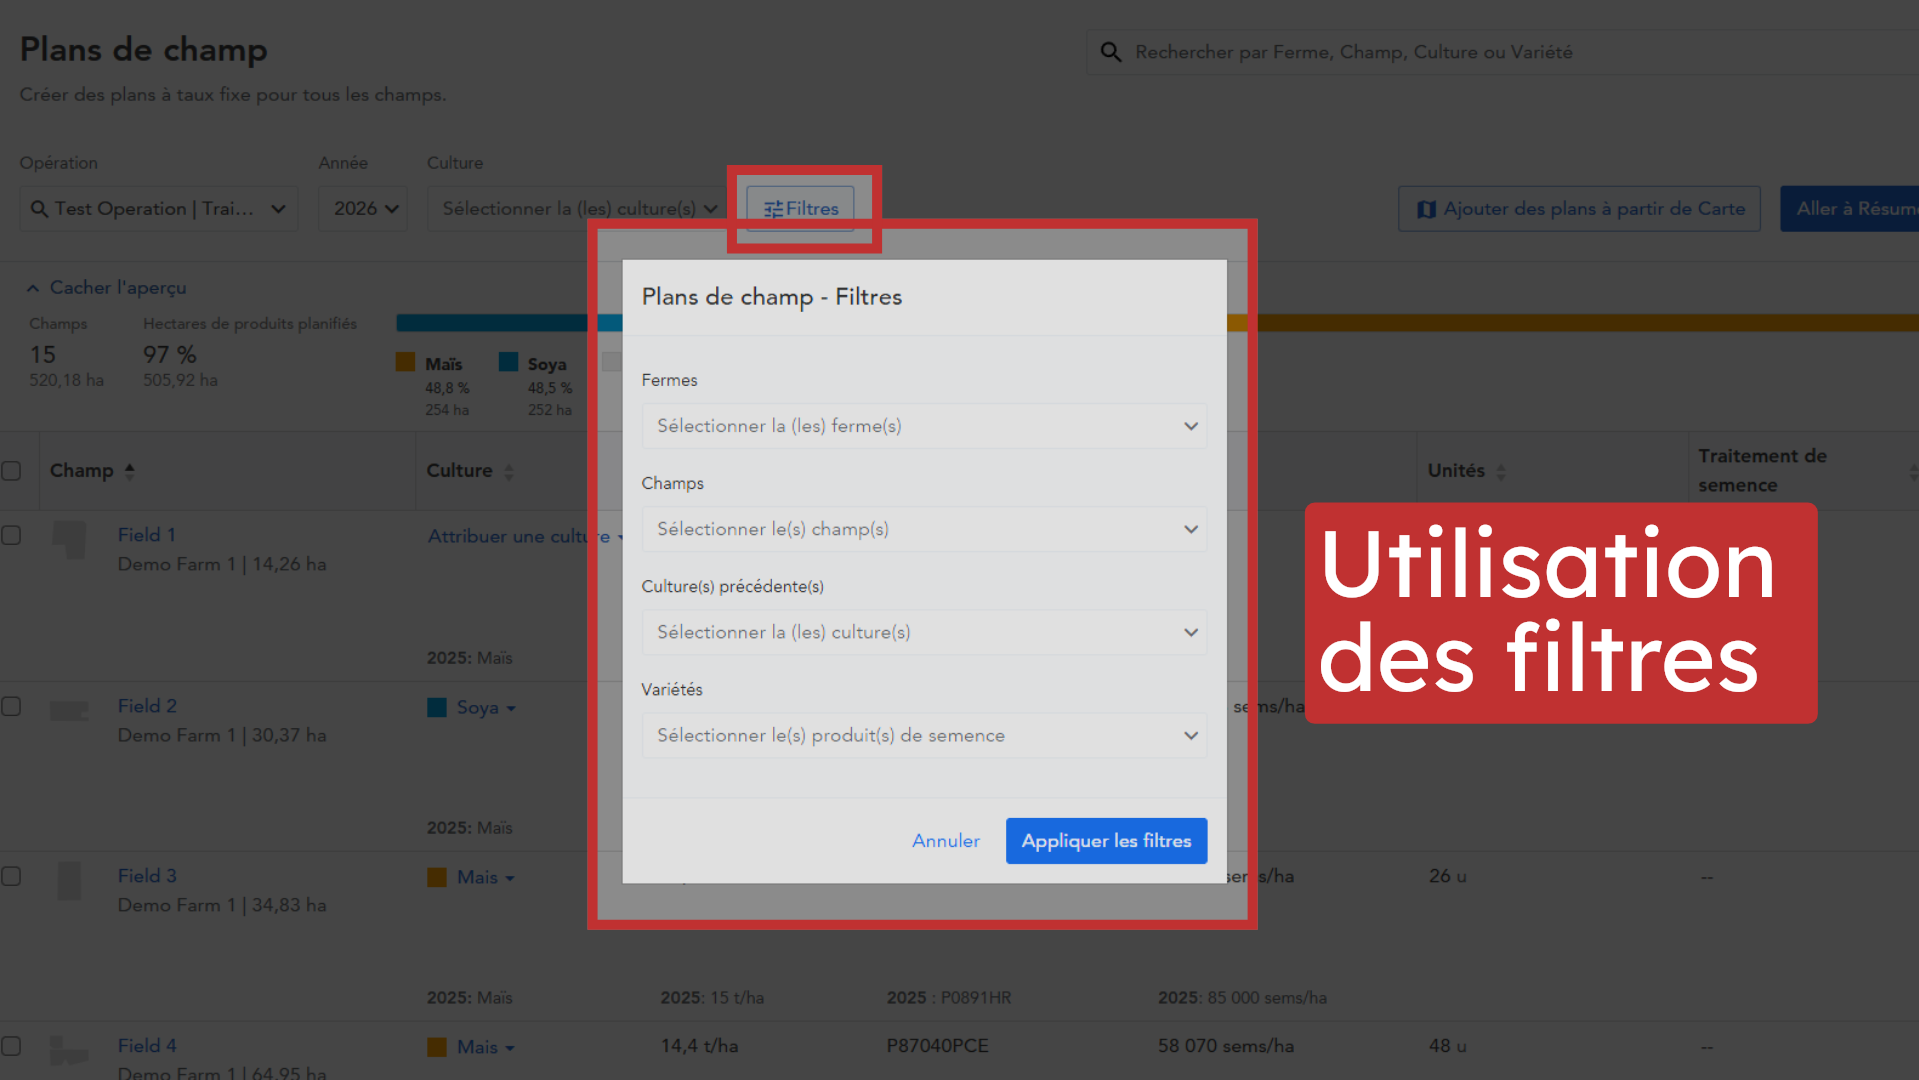Click the 26 u units cell

tap(1447, 876)
